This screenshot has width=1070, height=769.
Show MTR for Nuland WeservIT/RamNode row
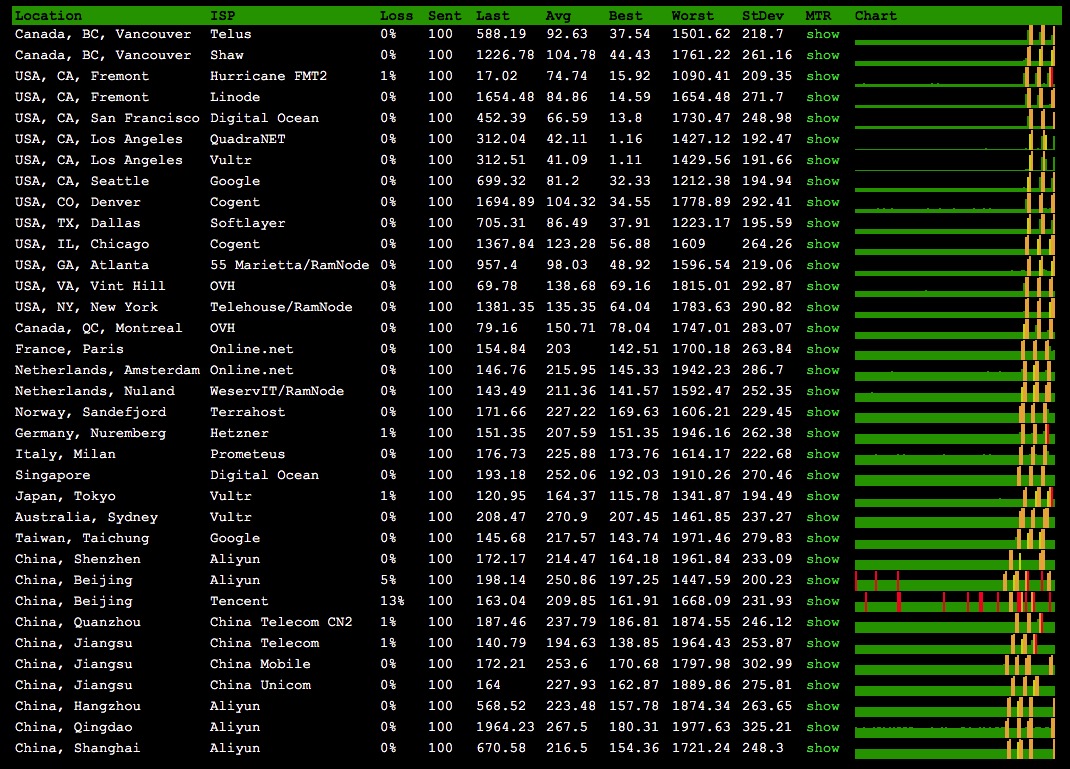coord(823,391)
